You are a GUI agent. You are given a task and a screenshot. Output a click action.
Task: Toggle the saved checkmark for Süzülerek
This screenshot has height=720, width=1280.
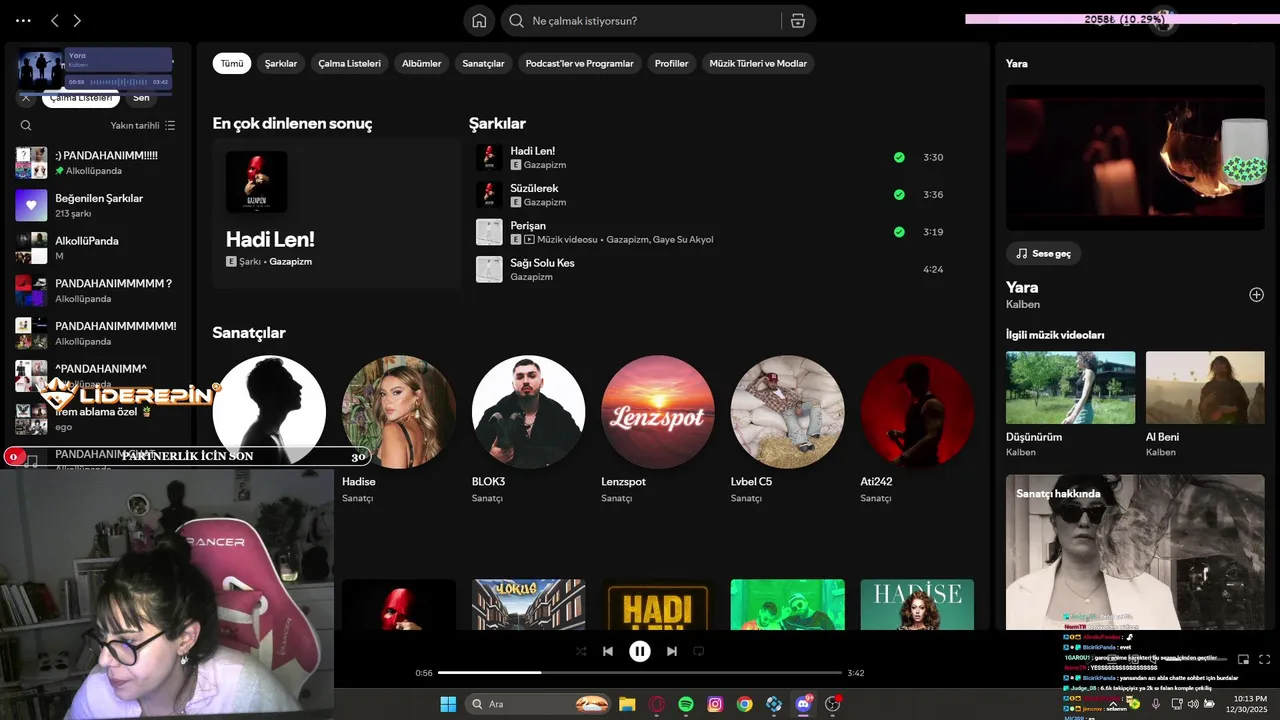coord(899,194)
